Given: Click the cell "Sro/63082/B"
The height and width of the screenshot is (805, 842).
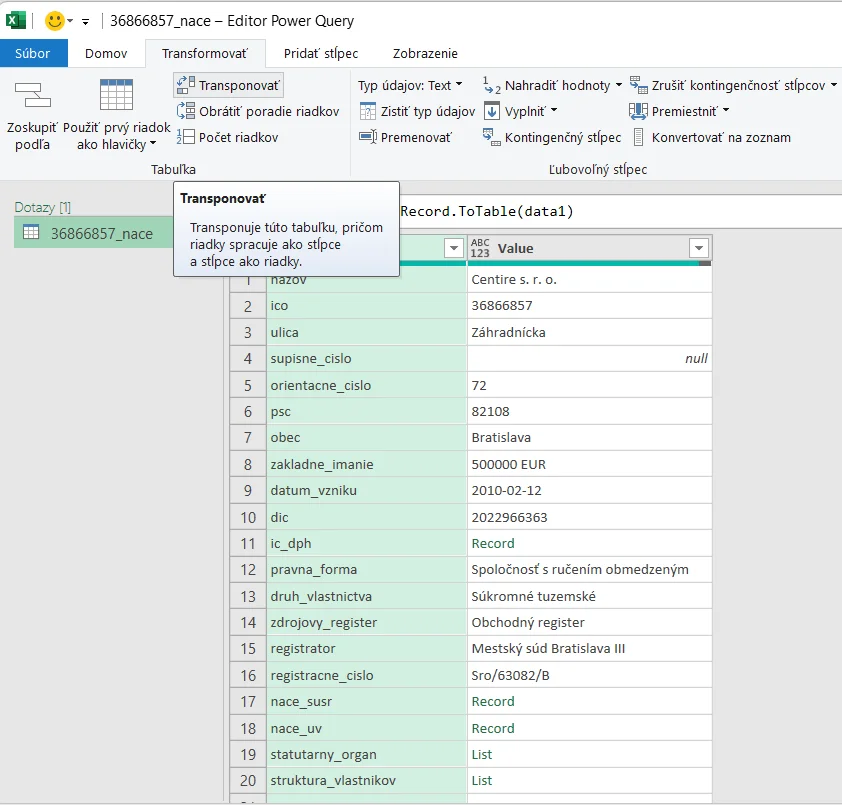Looking at the screenshot, I should pos(590,675).
